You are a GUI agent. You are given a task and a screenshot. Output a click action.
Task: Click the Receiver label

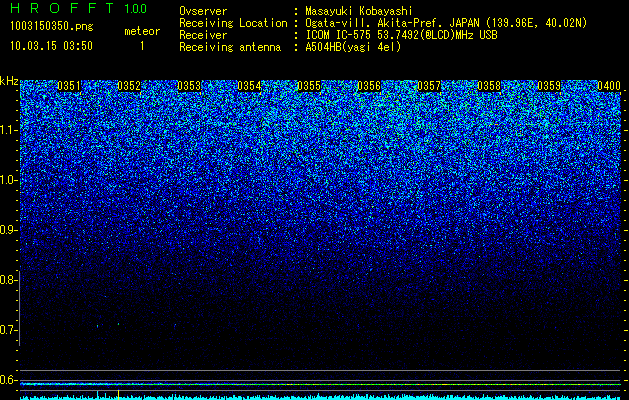203,35
